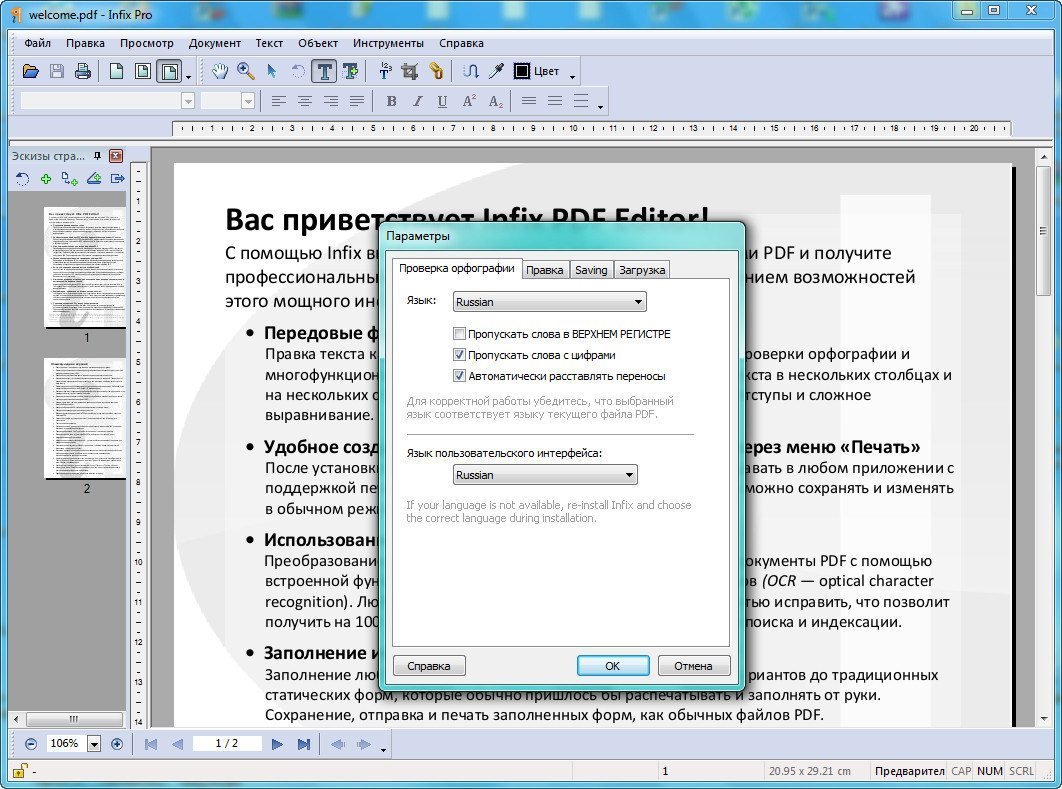Viewport: 1062px width, 789px height.
Task: Pick the Eyedropper tool
Action: (496, 71)
